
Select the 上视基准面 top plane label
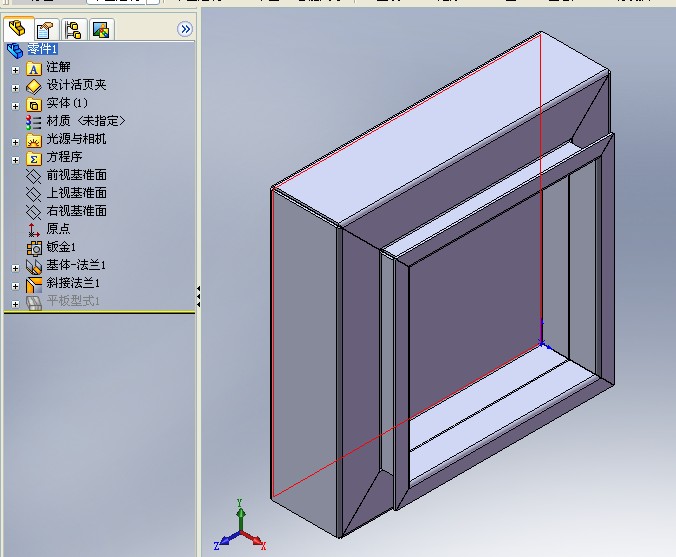pos(76,193)
